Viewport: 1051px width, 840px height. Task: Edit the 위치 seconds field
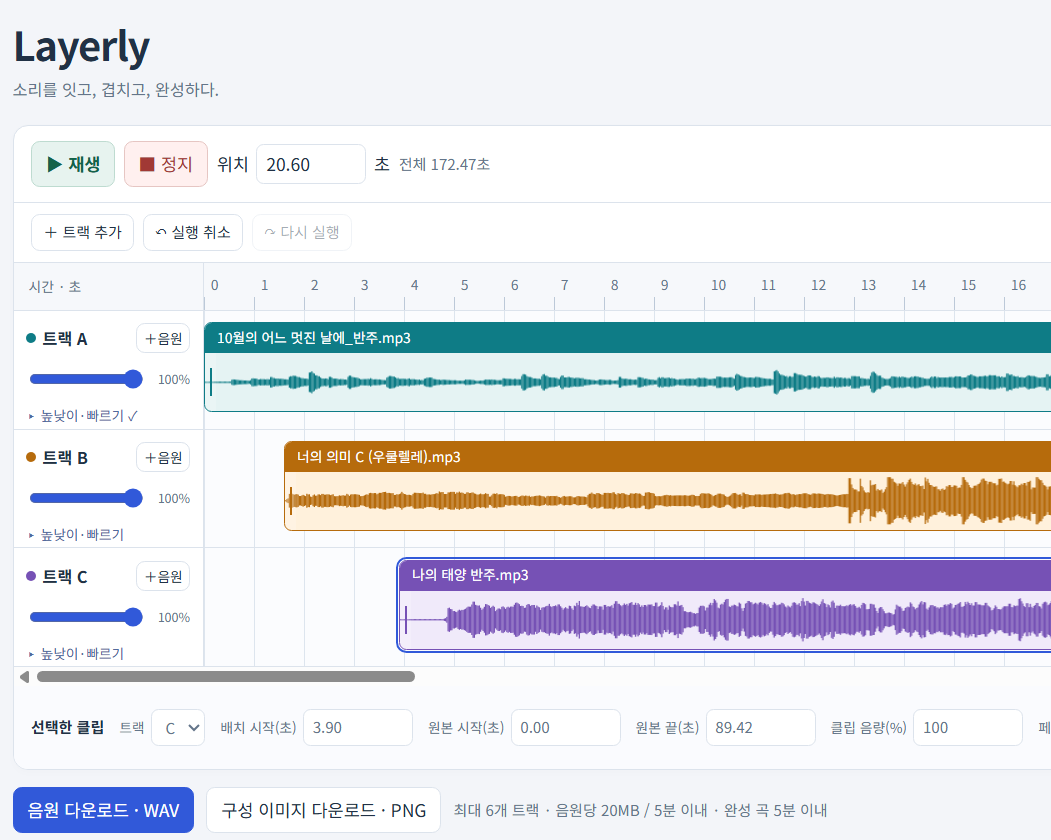(x=311, y=164)
